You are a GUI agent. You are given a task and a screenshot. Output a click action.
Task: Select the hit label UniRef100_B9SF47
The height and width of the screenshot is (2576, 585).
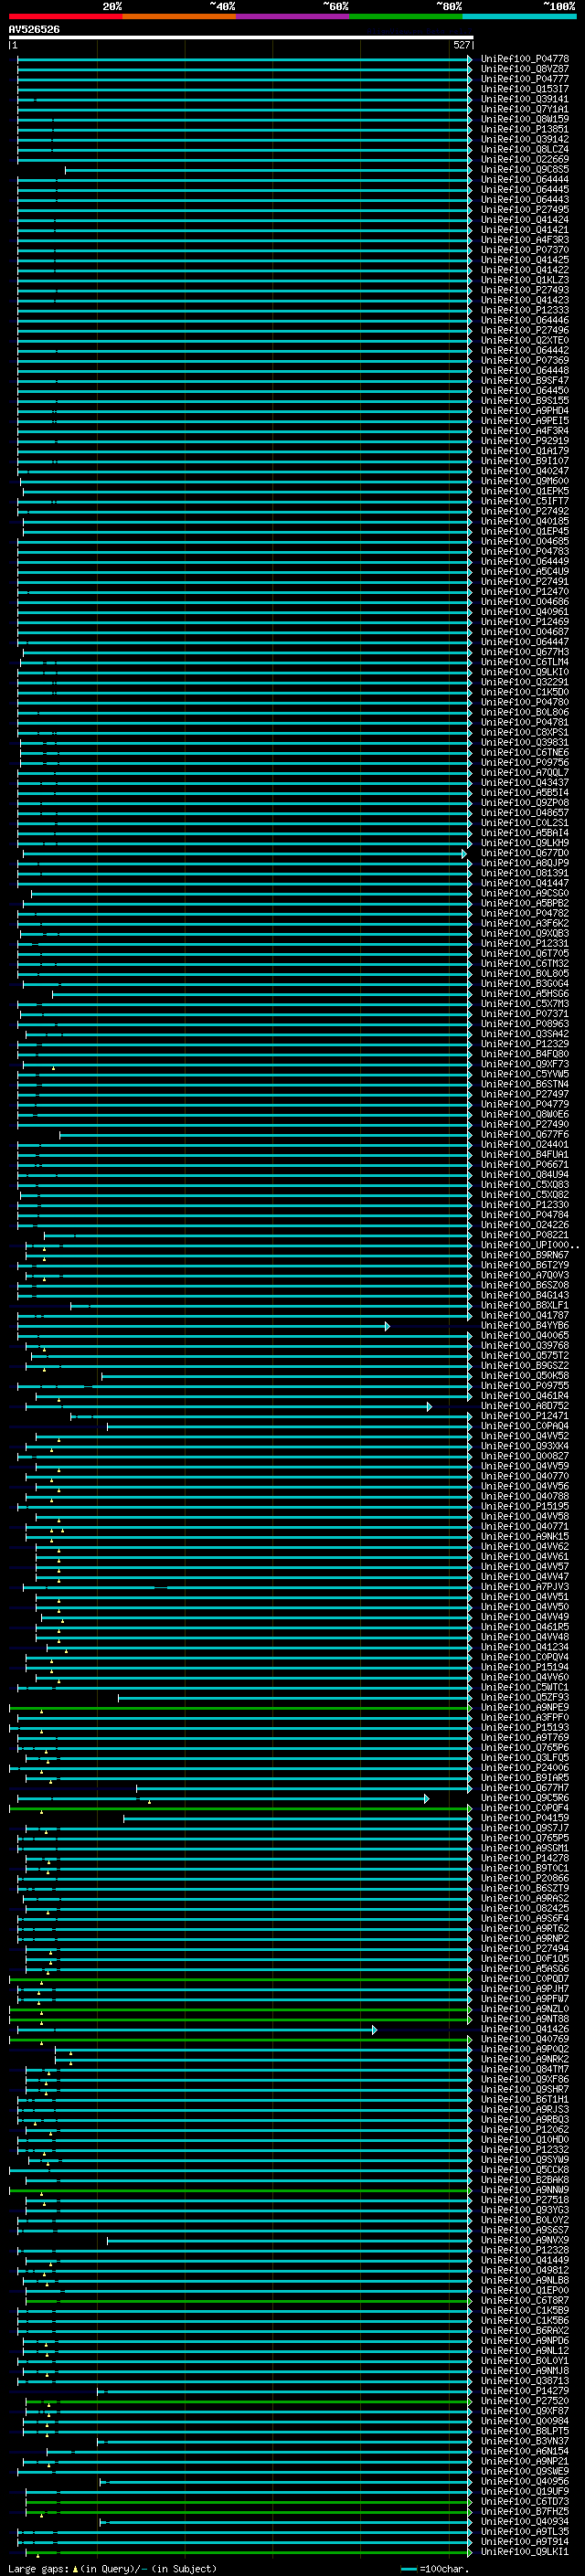[x=525, y=380]
